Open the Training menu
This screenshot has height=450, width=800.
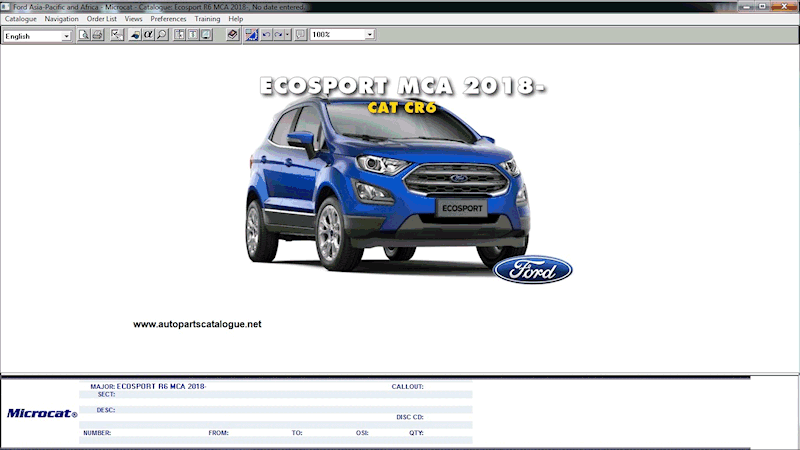click(207, 19)
